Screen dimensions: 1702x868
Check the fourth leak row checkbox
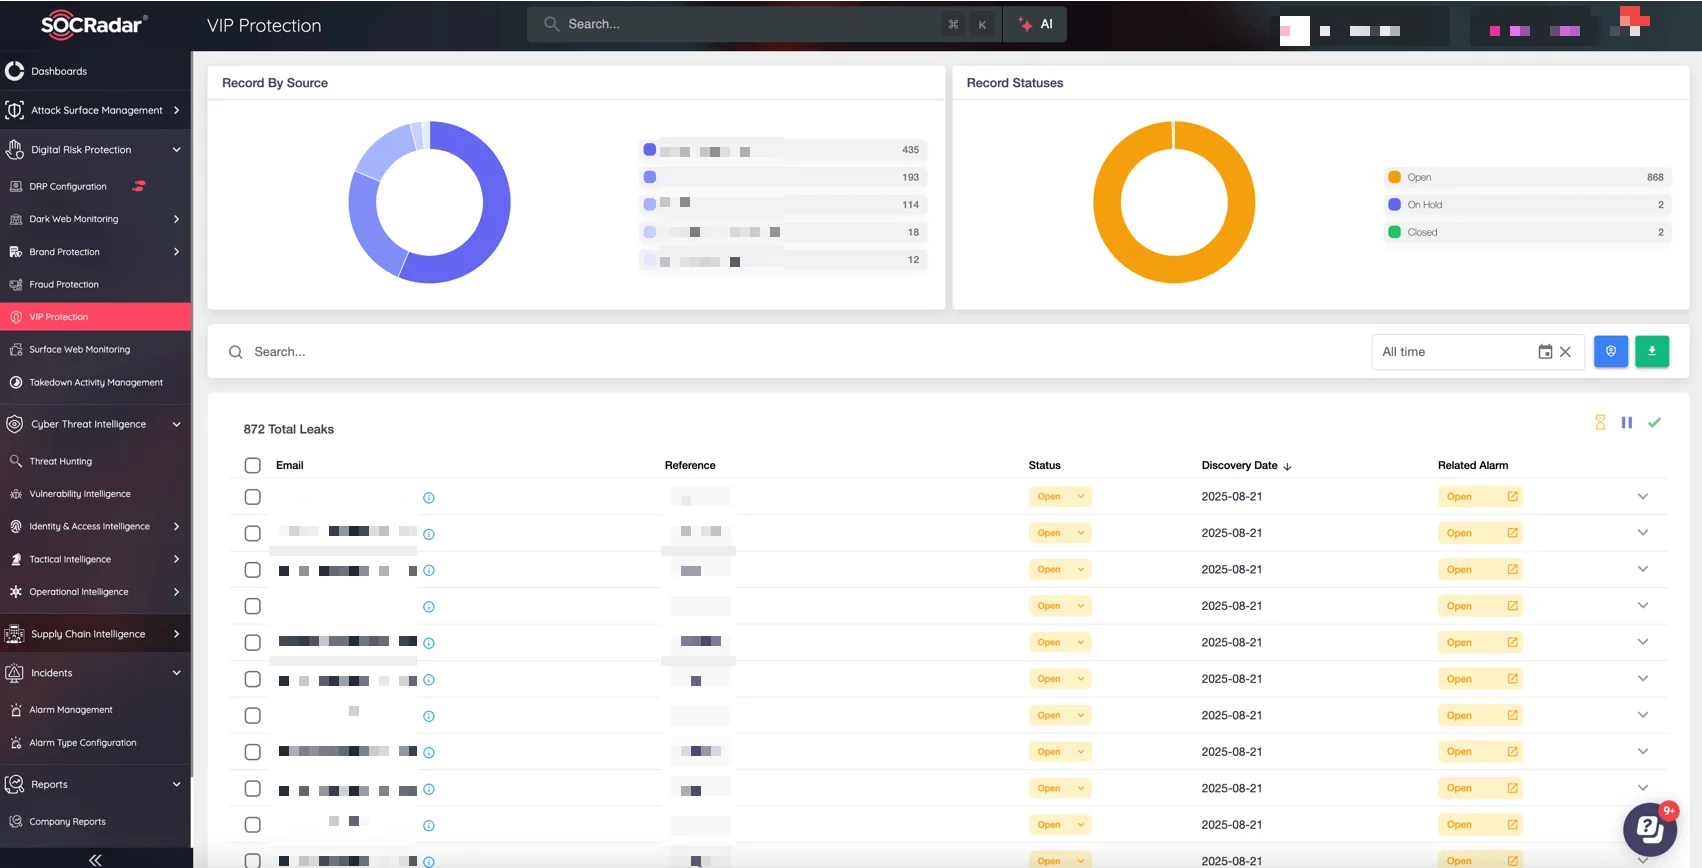click(253, 606)
